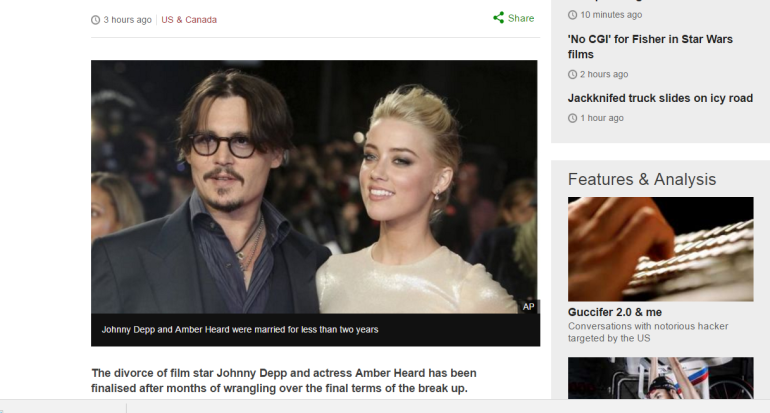Screen dimensions: 770x413
Task: Click the bold intro paragraph about the divorce
Action: (x=284, y=381)
